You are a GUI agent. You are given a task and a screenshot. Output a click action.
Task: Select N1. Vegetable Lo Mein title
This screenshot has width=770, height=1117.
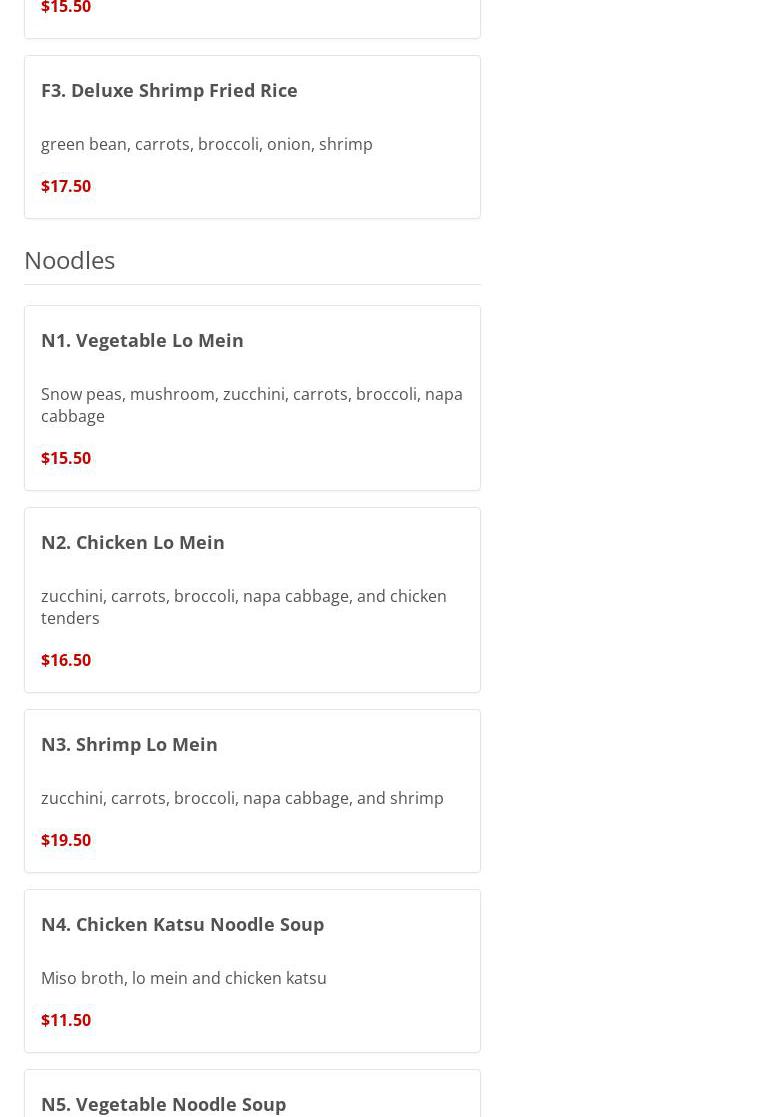(142, 340)
